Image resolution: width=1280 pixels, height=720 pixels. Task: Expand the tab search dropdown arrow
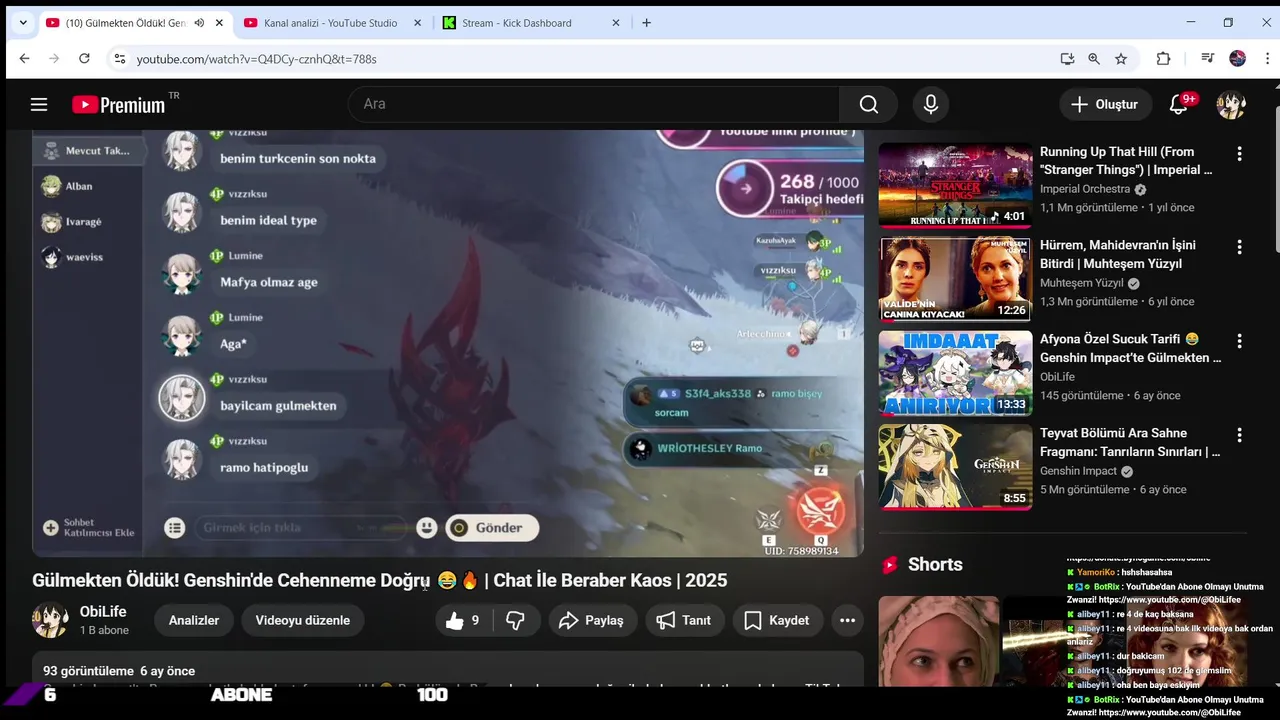coord(23,23)
